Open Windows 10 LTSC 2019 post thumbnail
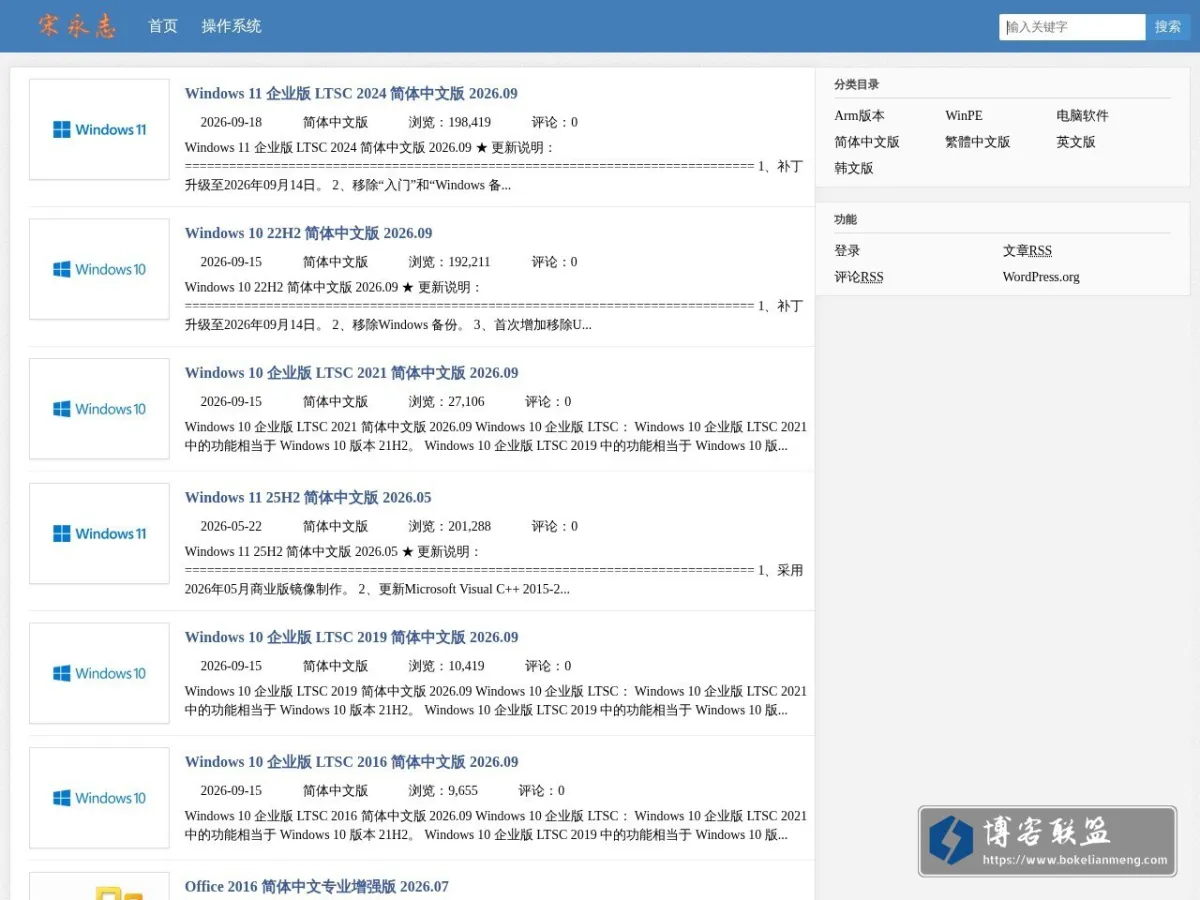Image resolution: width=1200 pixels, height=900 pixels. [x=99, y=673]
